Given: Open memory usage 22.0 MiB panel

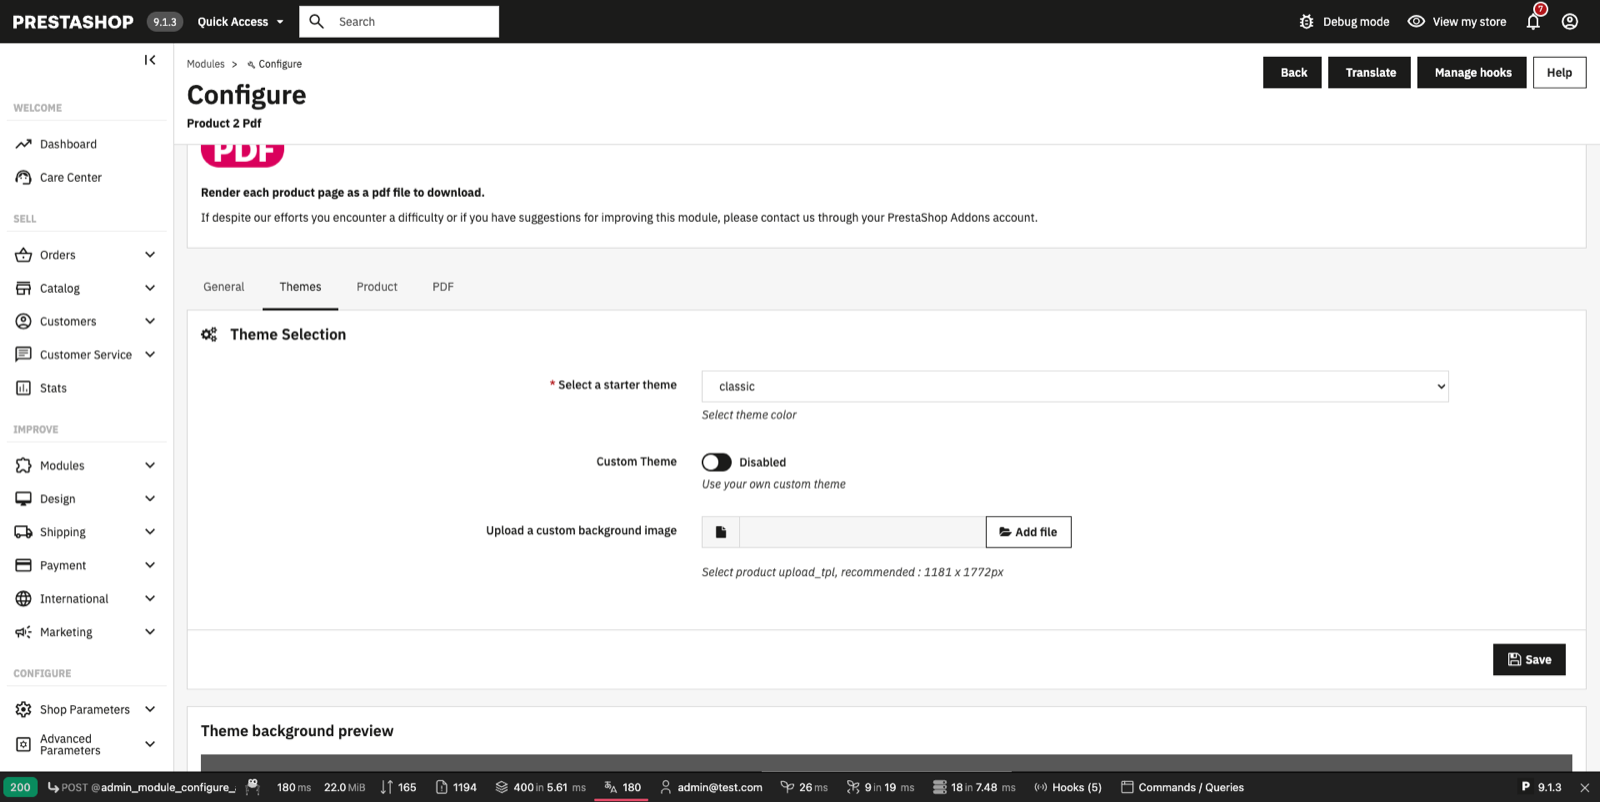Looking at the screenshot, I should point(344,788).
